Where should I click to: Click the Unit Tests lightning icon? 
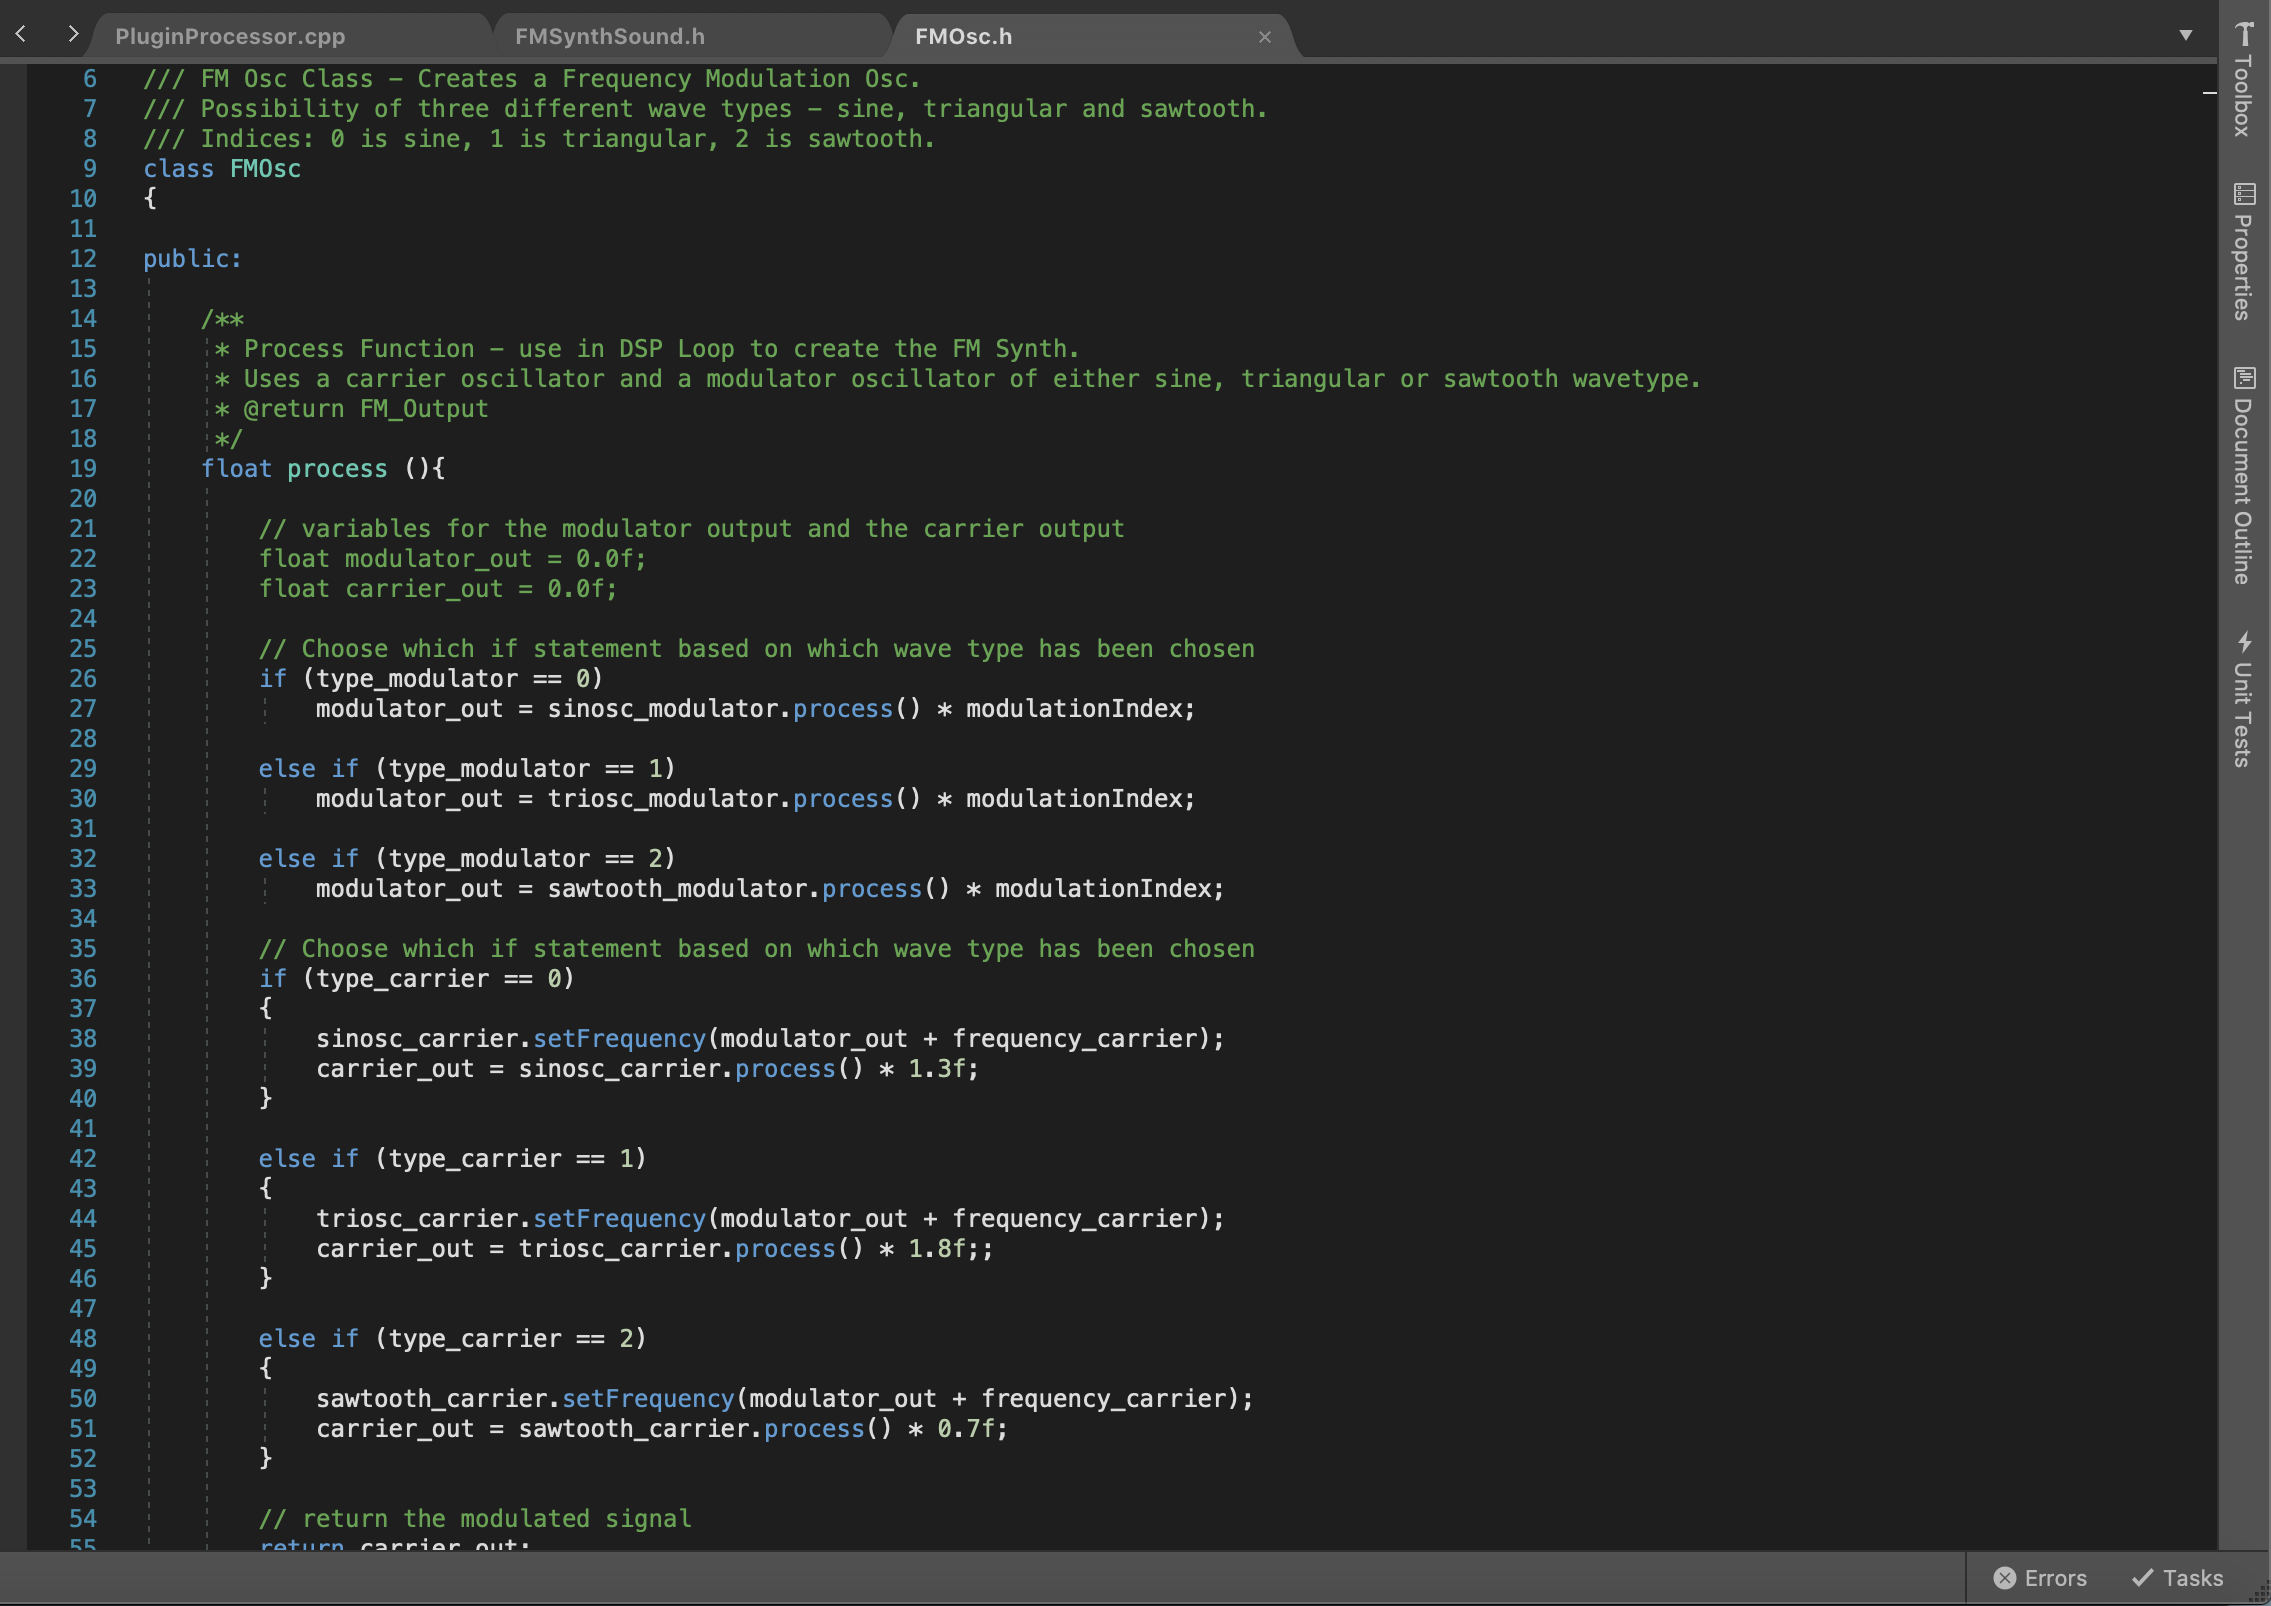pos(2244,641)
